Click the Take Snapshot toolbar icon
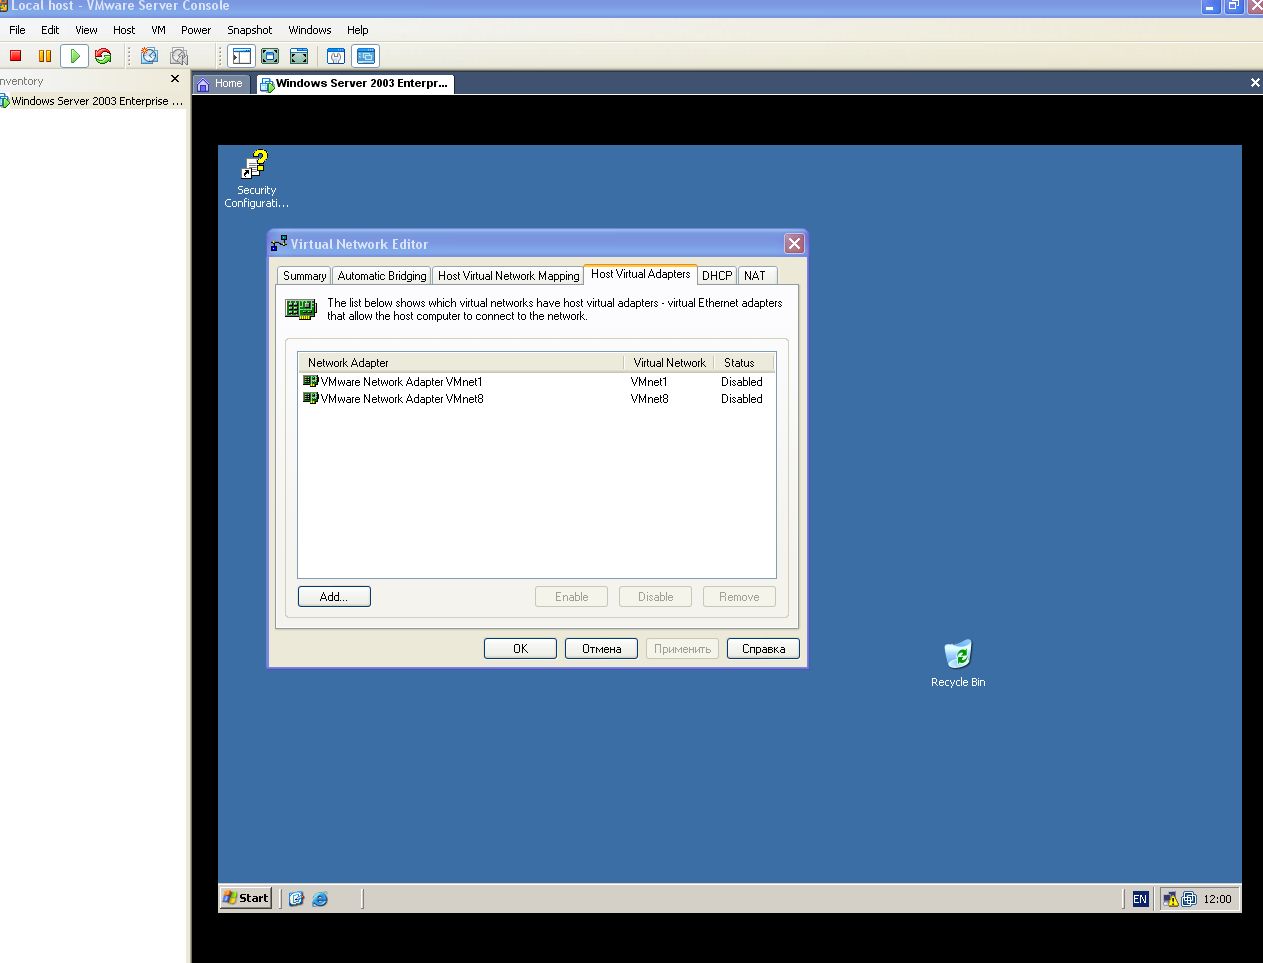The image size is (1263, 963). (x=149, y=56)
